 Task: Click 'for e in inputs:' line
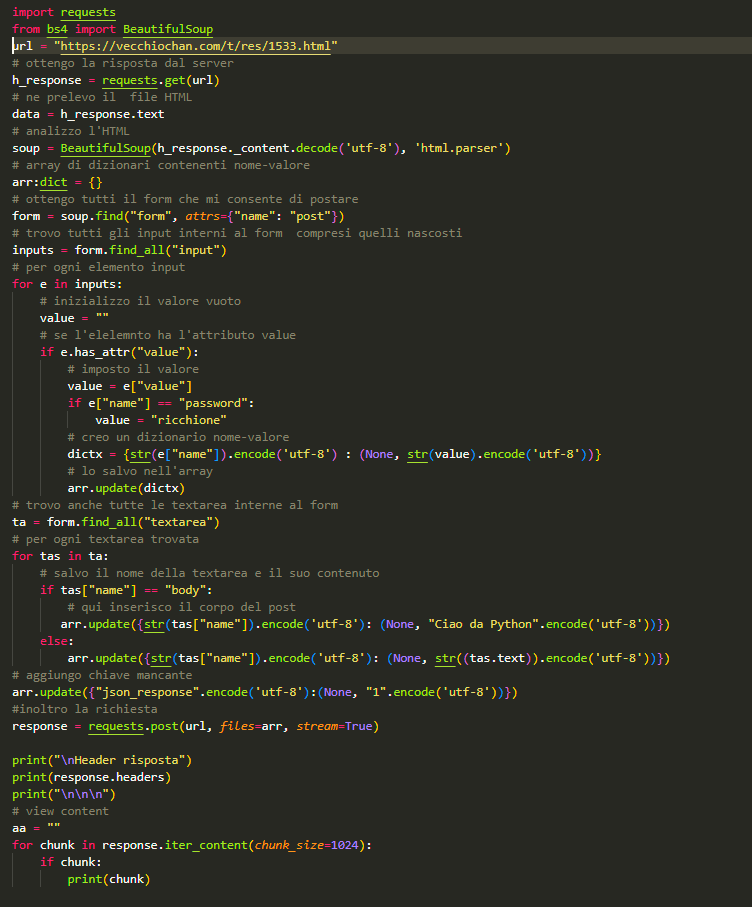(x=67, y=284)
